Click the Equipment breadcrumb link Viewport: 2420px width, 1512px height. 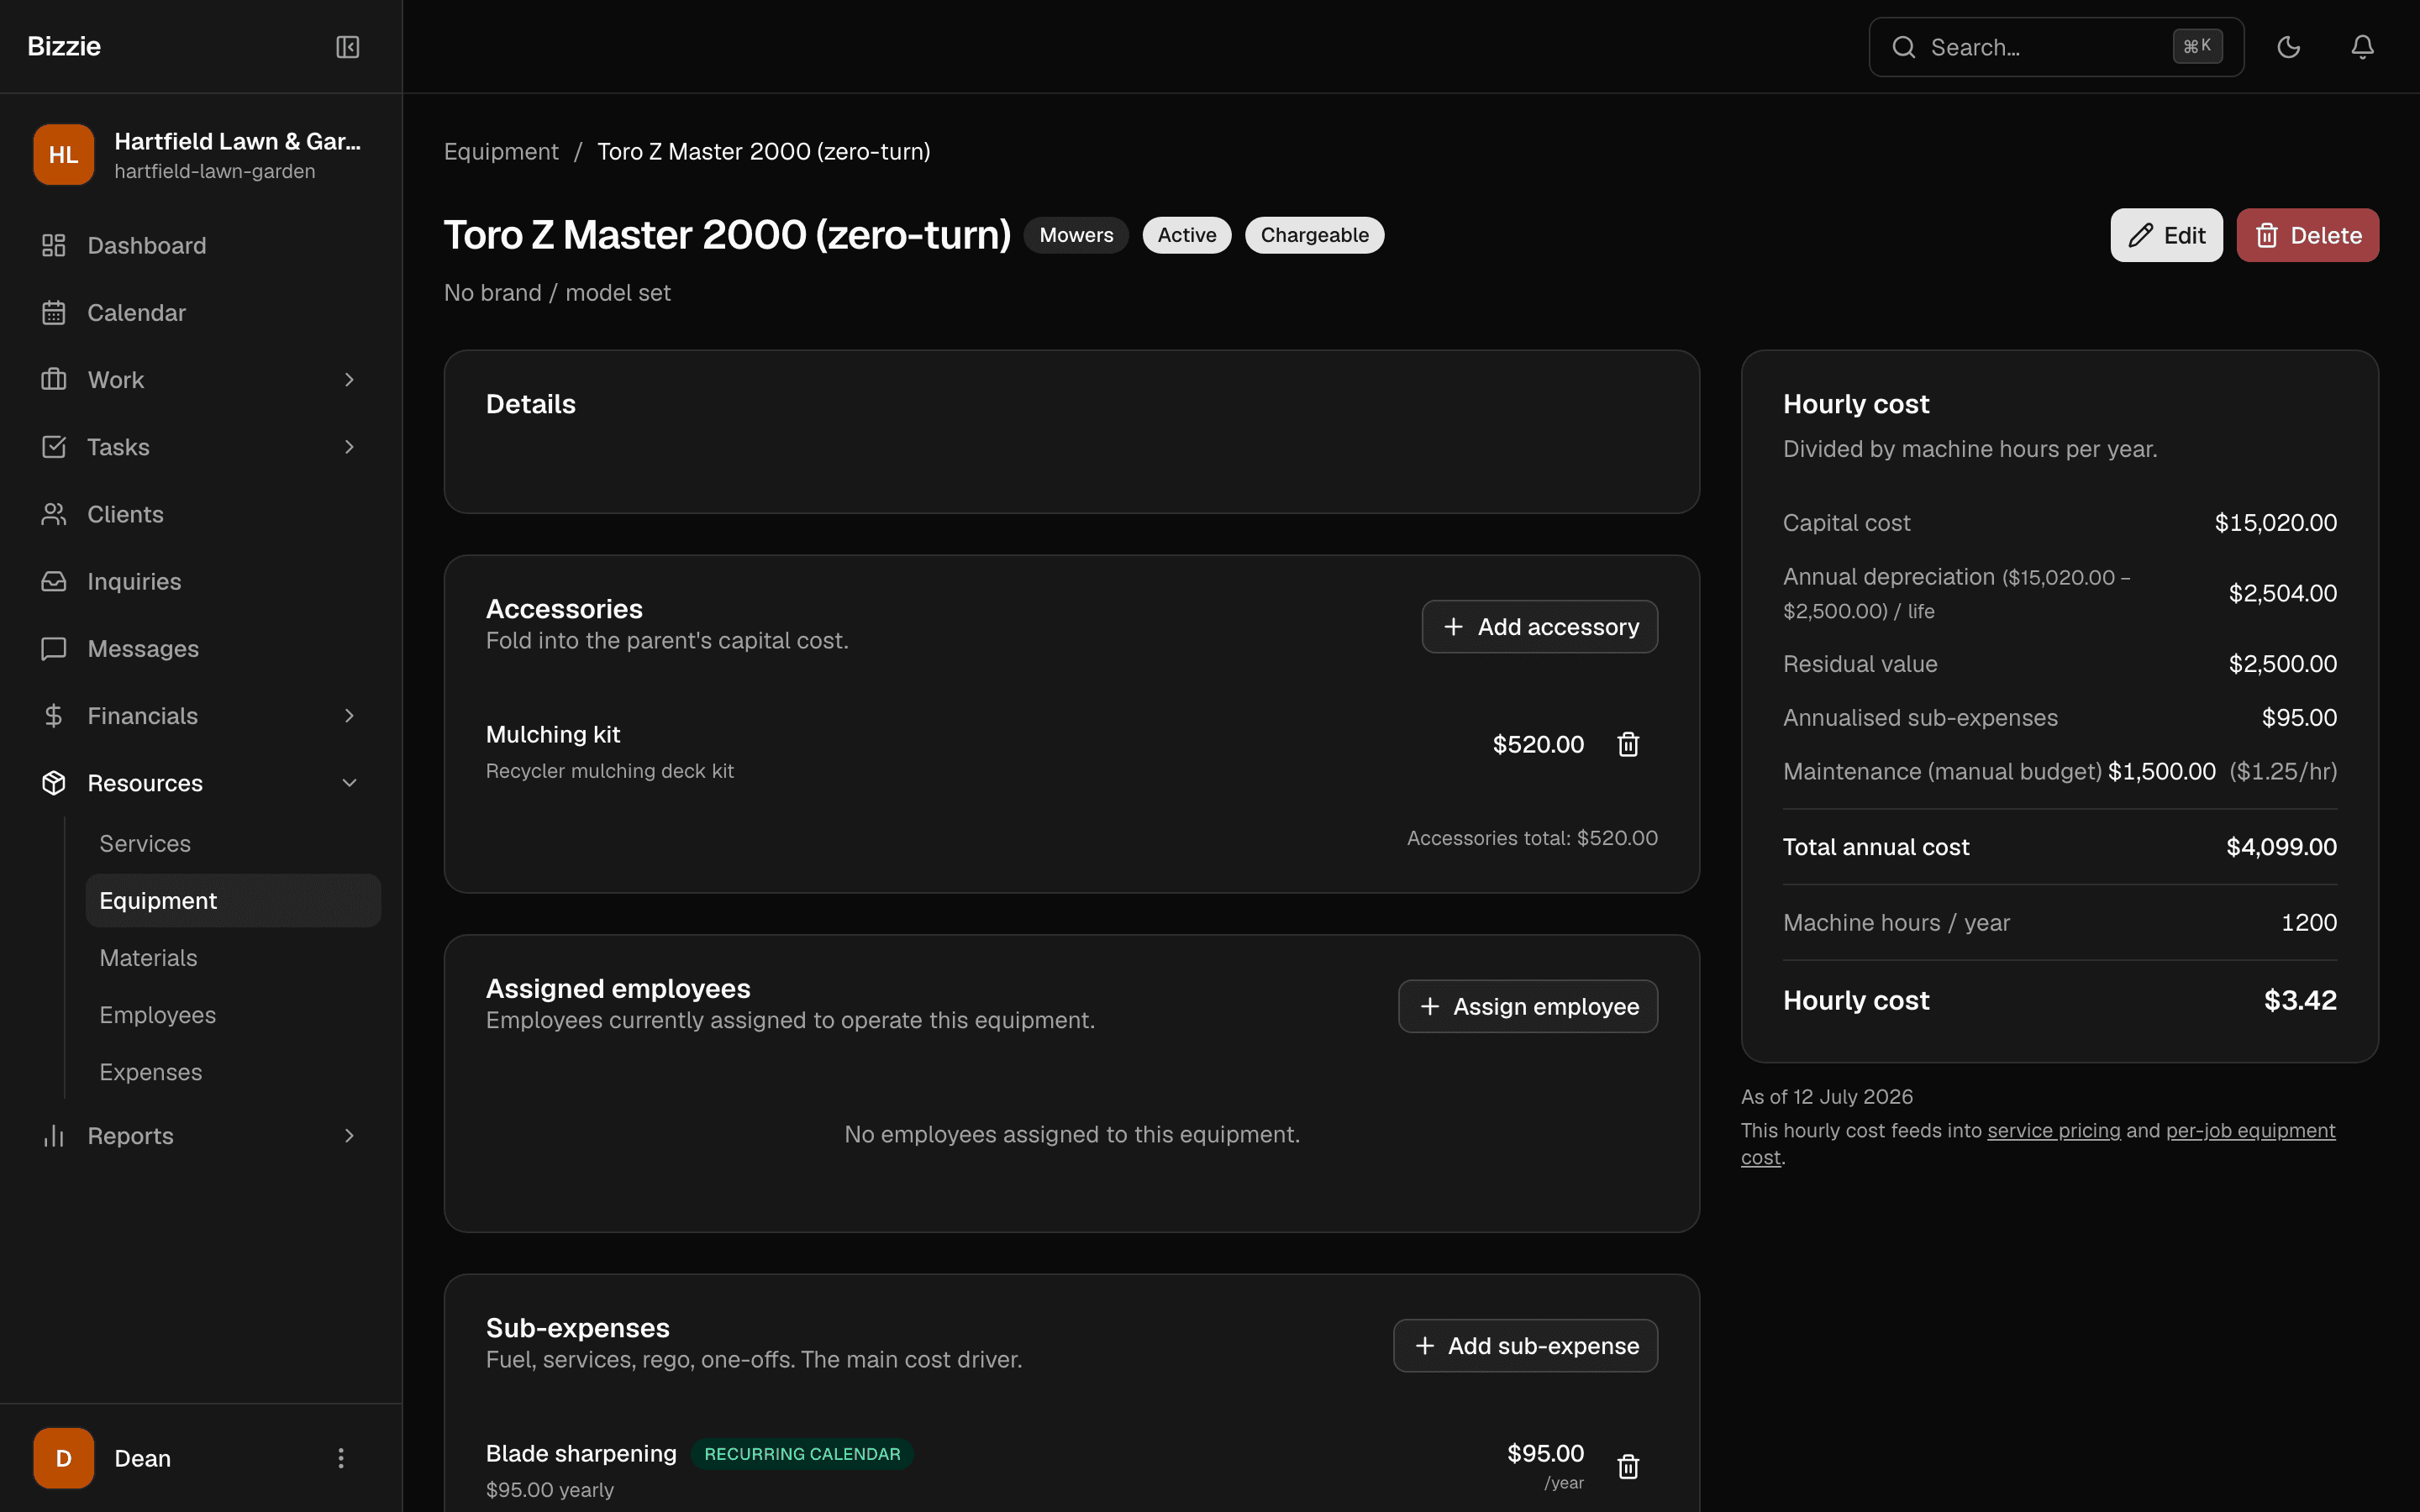[501, 151]
